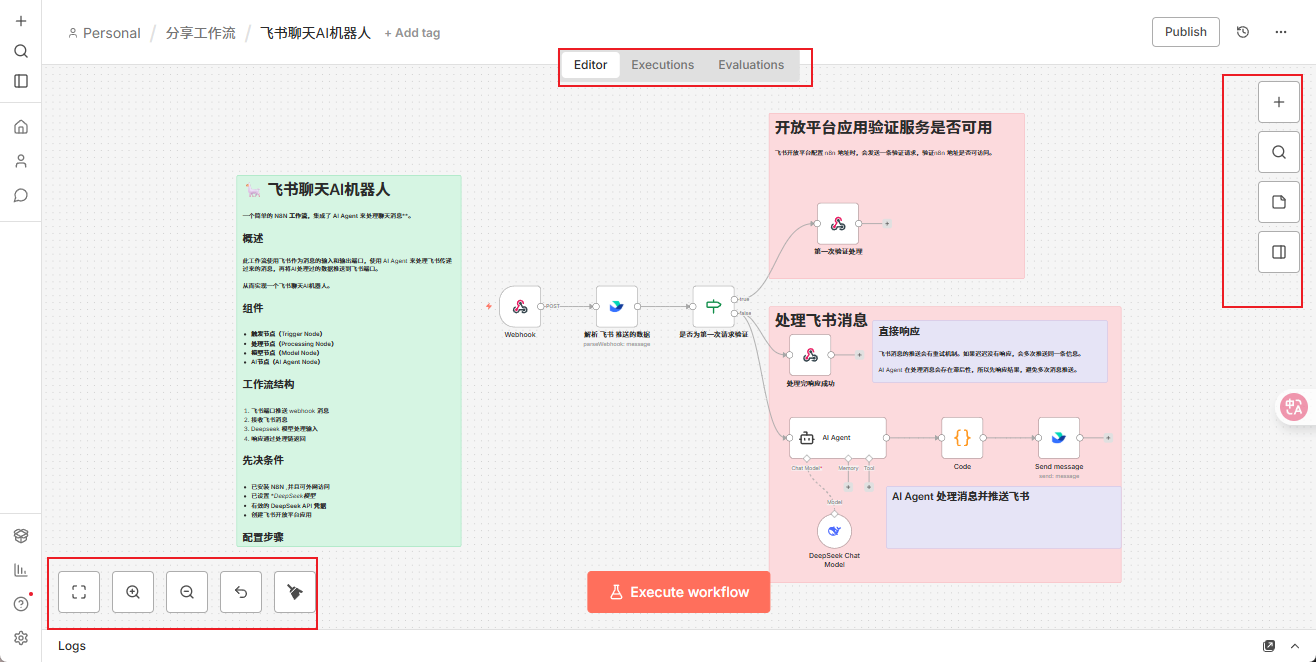
Task: Open the workflow history icon
Action: point(1243,32)
